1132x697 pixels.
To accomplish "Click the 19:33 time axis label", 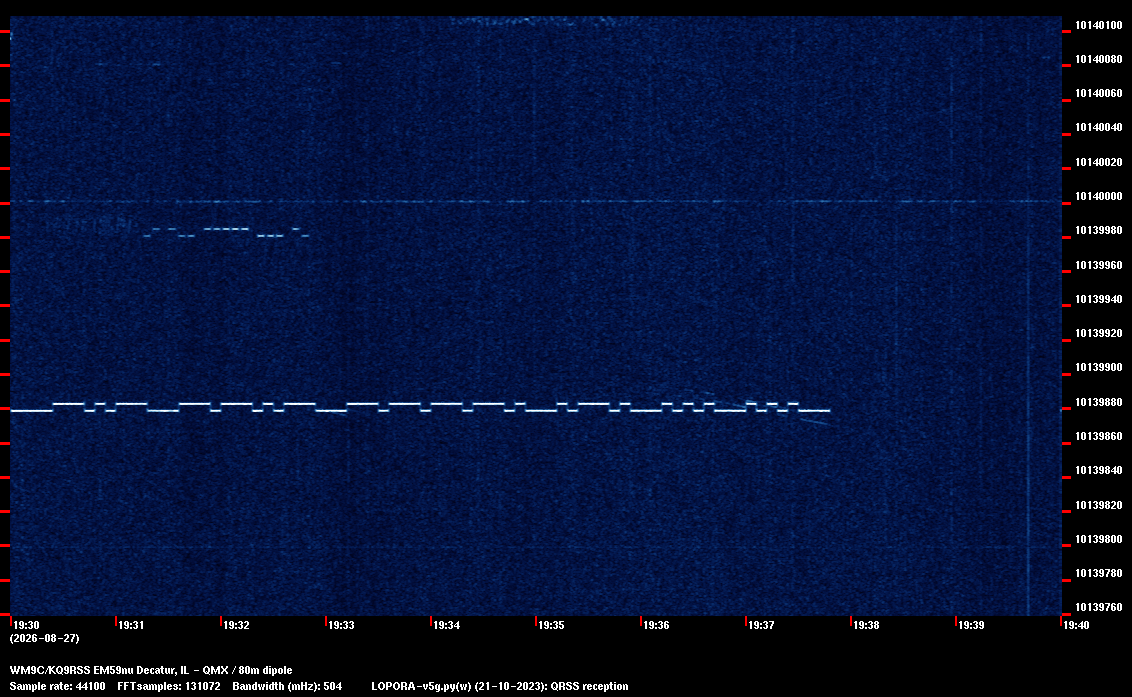I will coord(341,625).
